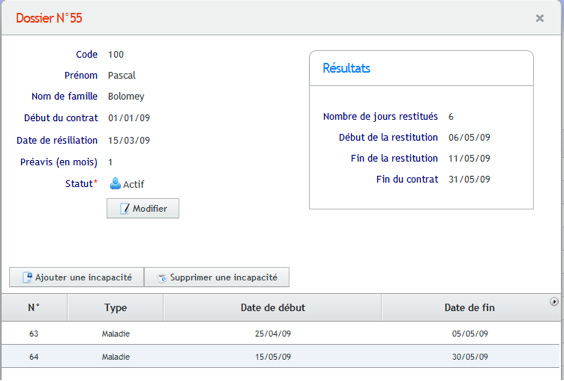Click the Modifier pencil icon
The width and height of the screenshot is (564, 381).
(x=124, y=209)
